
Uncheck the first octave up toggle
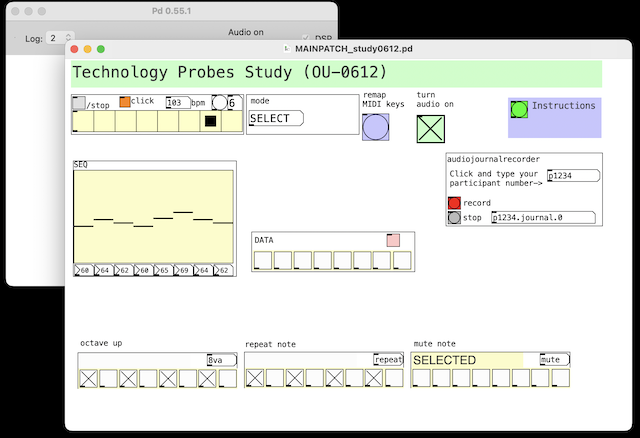pyautogui.click(x=88, y=378)
